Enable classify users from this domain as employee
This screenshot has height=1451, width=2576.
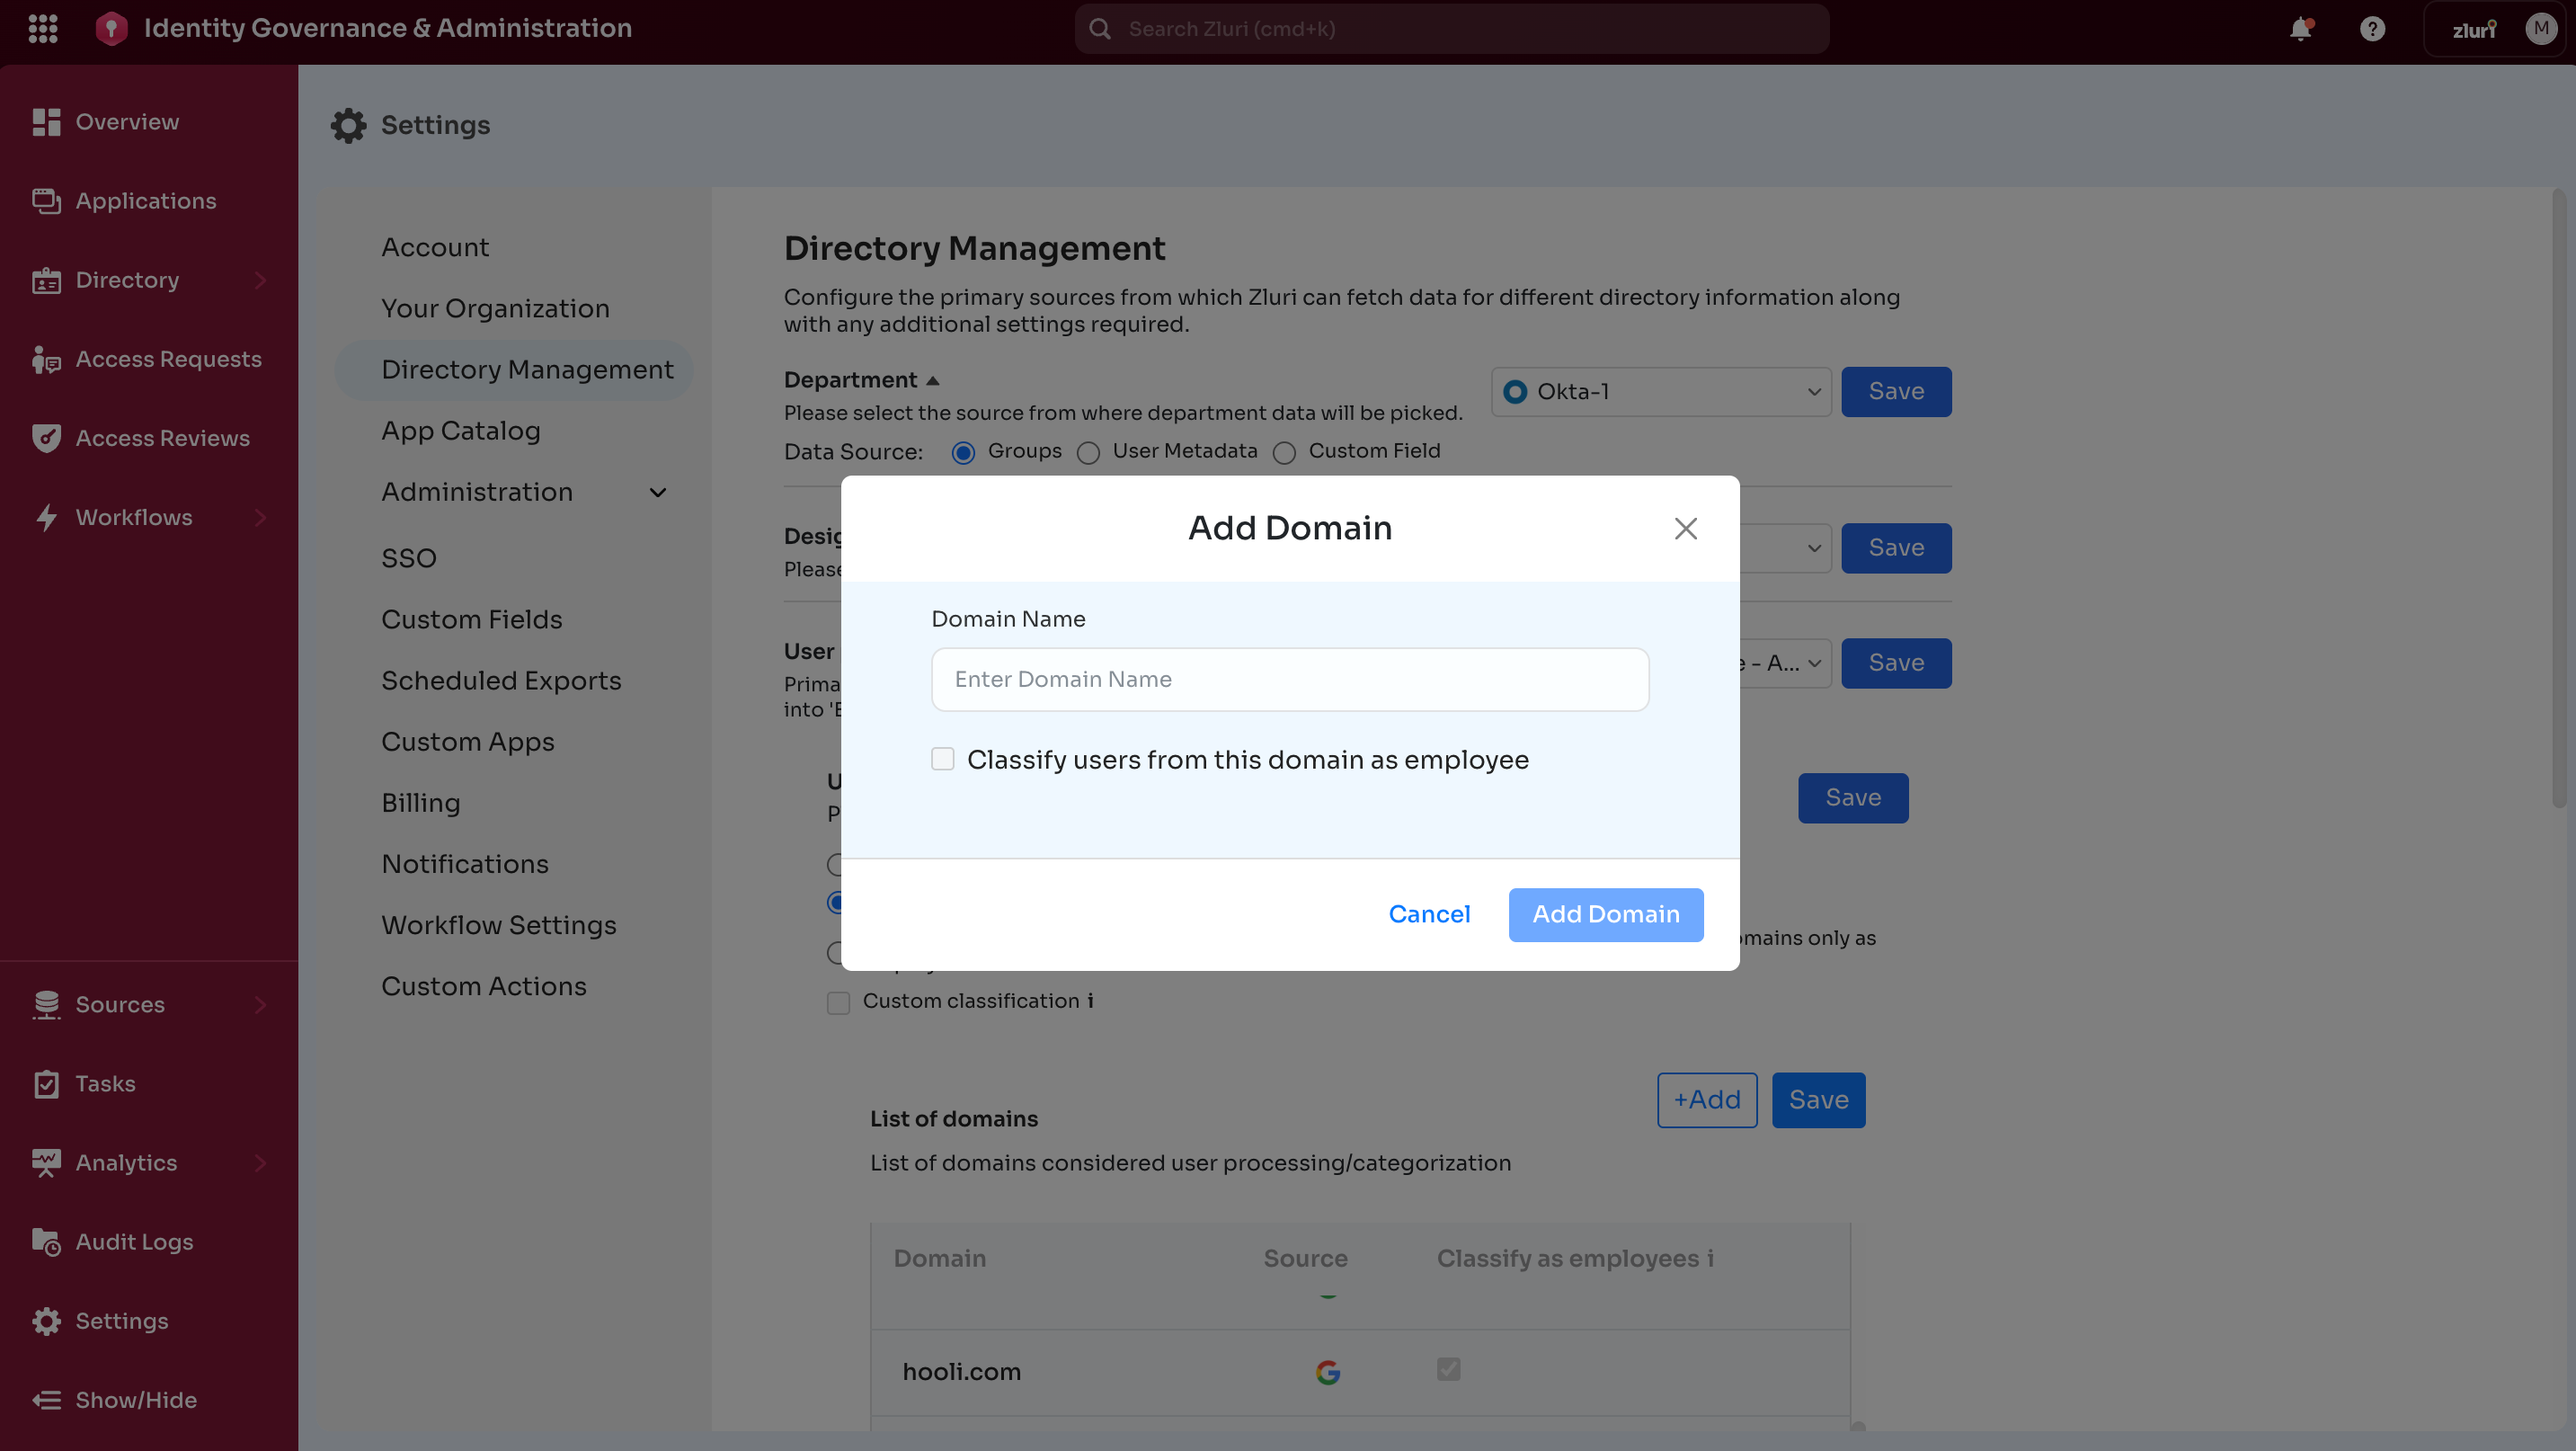[942, 759]
